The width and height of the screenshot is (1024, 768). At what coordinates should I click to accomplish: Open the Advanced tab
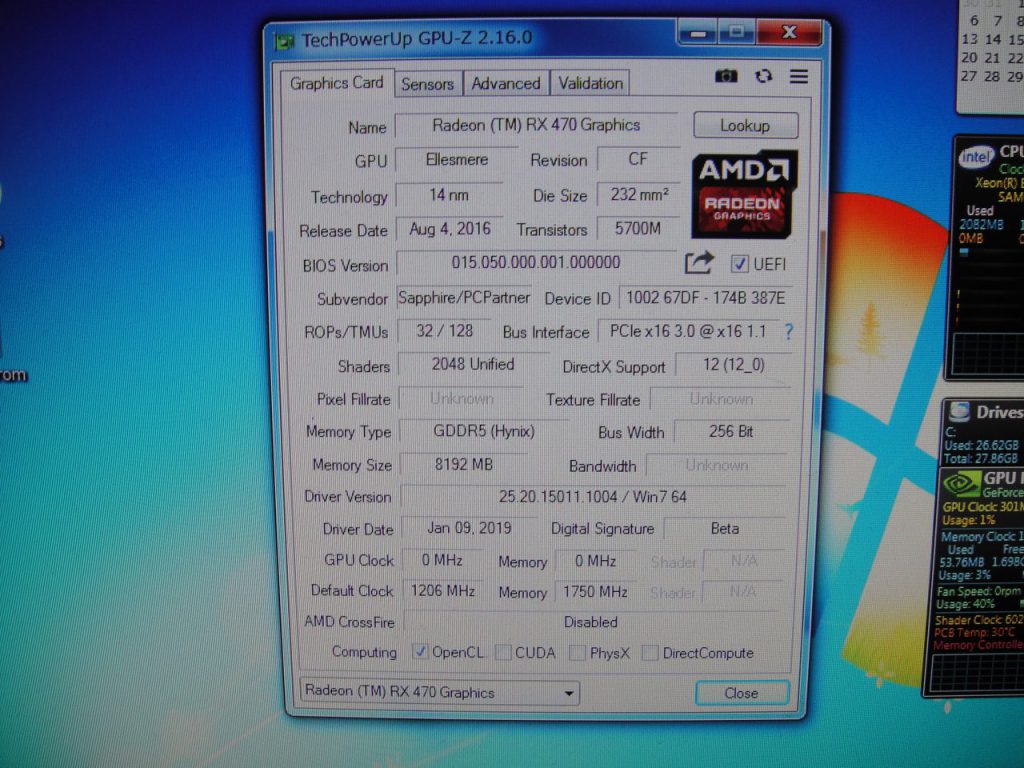click(x=505, y=84)
